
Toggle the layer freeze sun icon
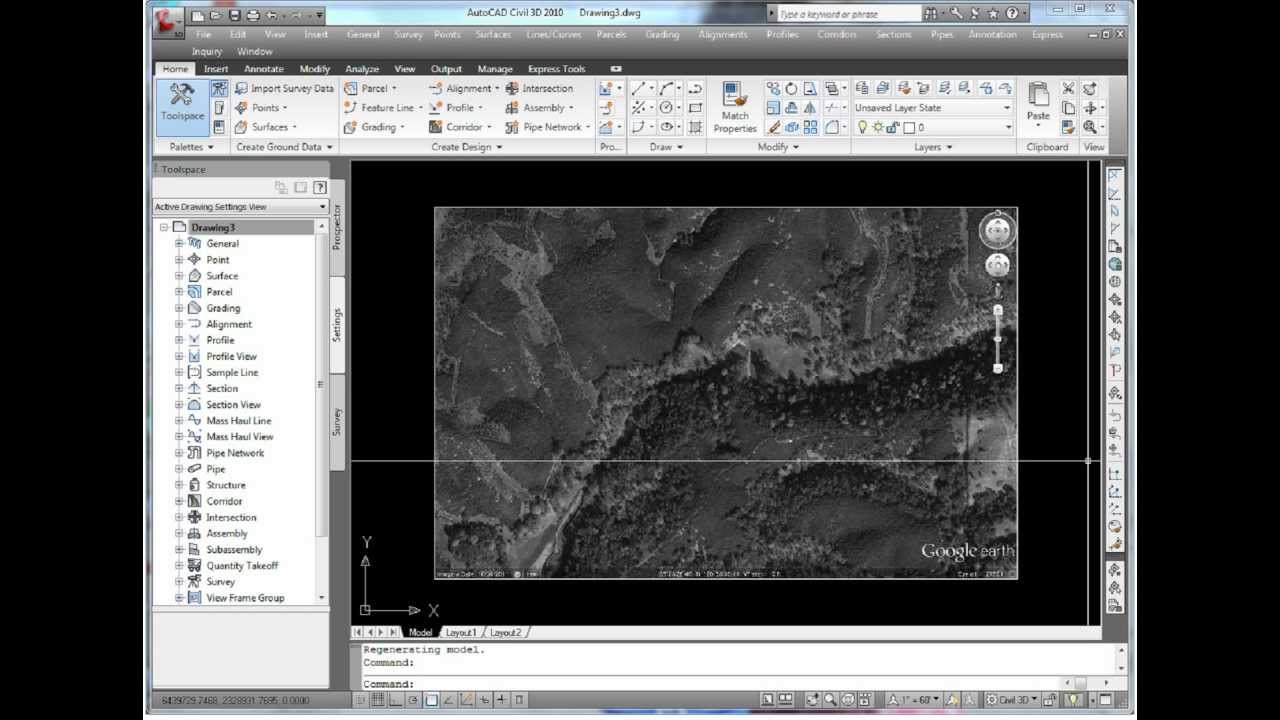[x=878, y=127]
